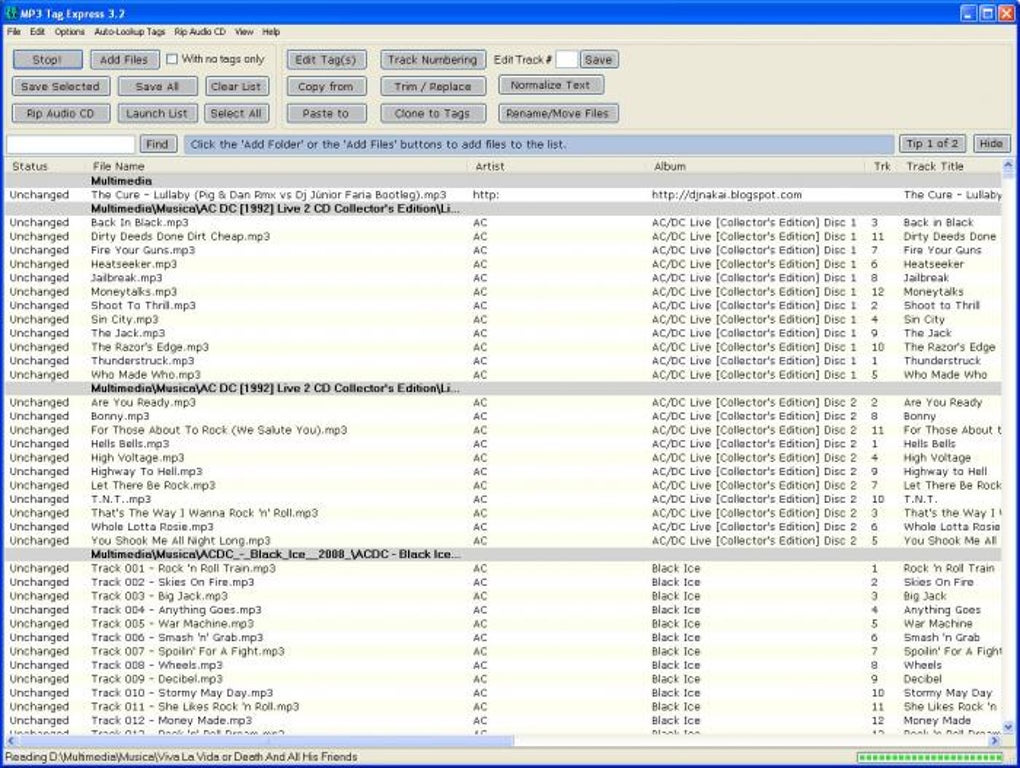Click the Track Numbering button

pyautogui.click(x=433, y=60)
